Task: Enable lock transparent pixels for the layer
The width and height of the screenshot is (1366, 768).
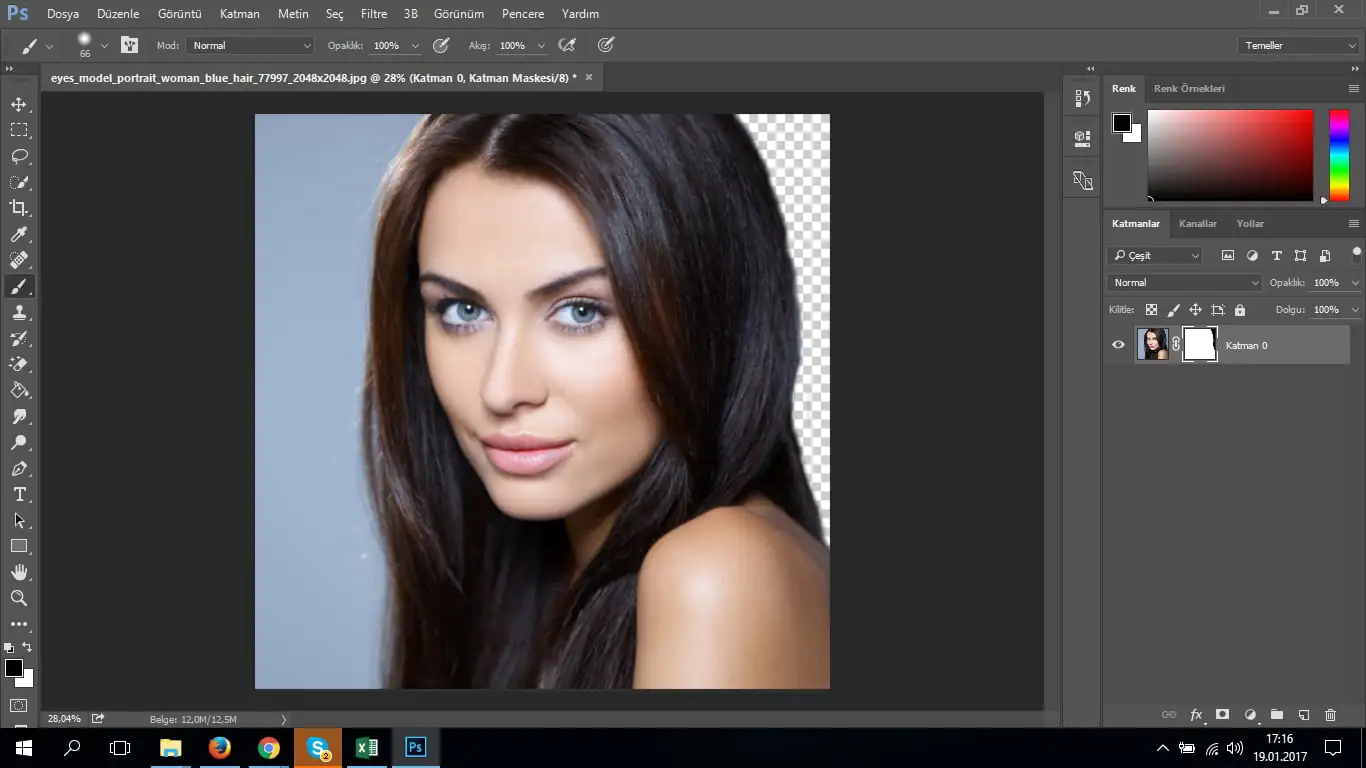Action: pos(1152,309)
